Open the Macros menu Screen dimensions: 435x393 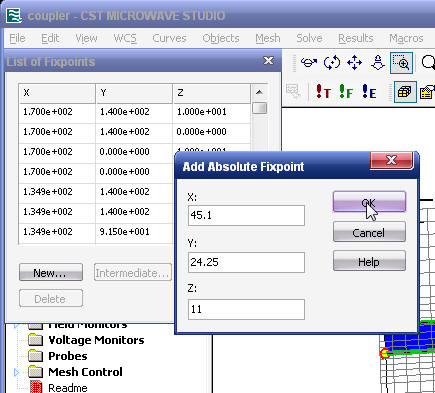tap(406, 38)
